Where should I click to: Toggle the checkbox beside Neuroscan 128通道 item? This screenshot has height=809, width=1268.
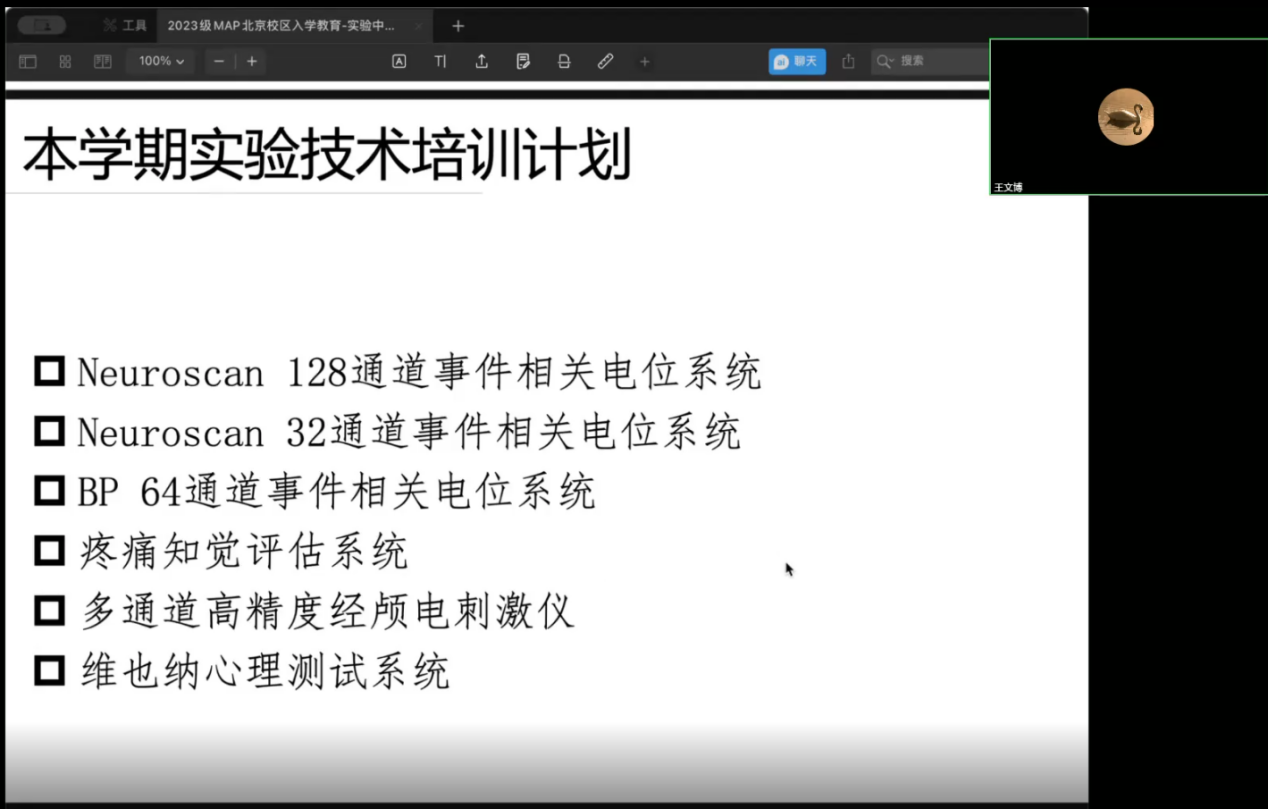pos(48,371)
